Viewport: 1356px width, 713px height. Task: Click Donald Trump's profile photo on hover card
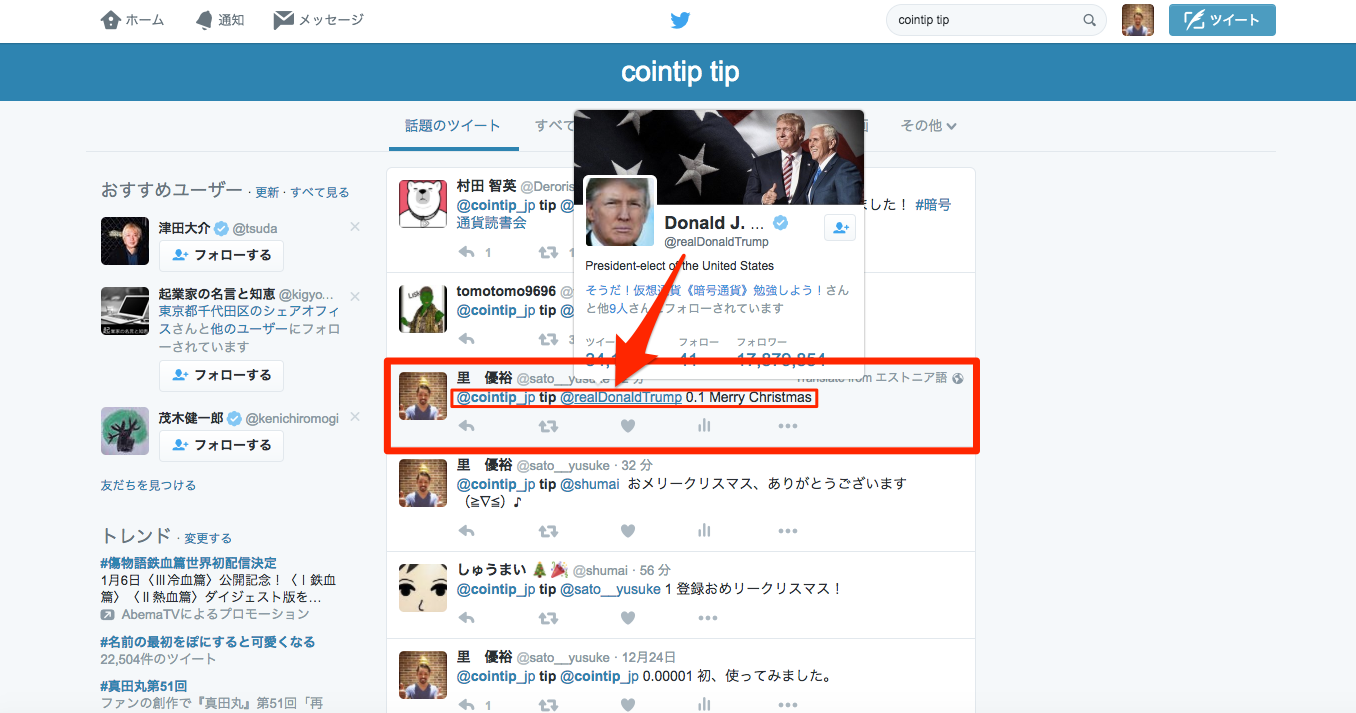(x=620, y=212)
